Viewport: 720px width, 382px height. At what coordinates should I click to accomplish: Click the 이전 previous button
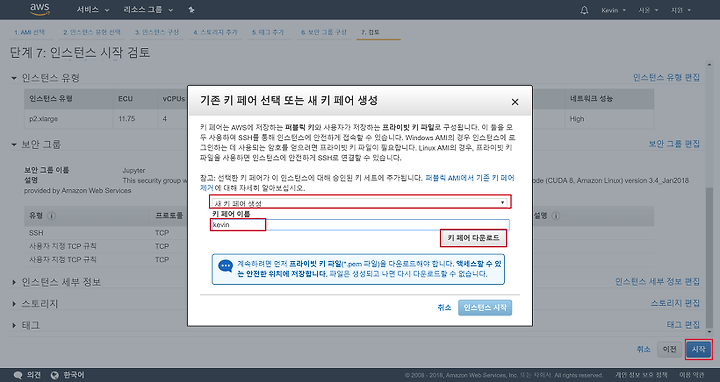669,349
